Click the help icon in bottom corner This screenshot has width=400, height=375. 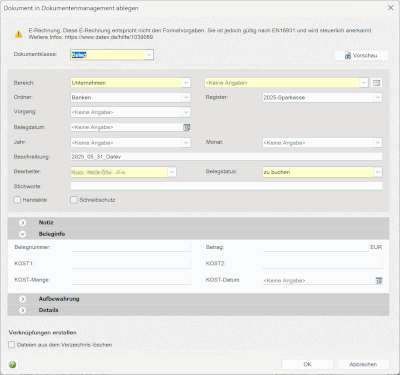12,364
